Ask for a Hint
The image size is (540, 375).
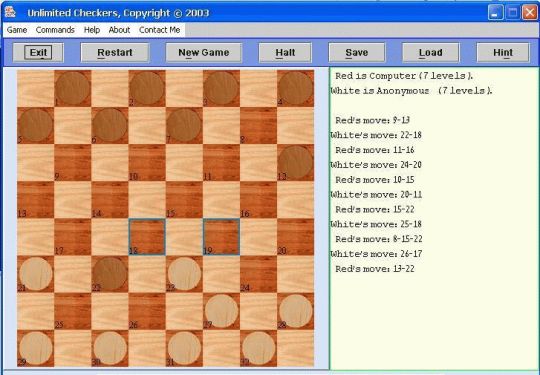[x=503, y=53]
